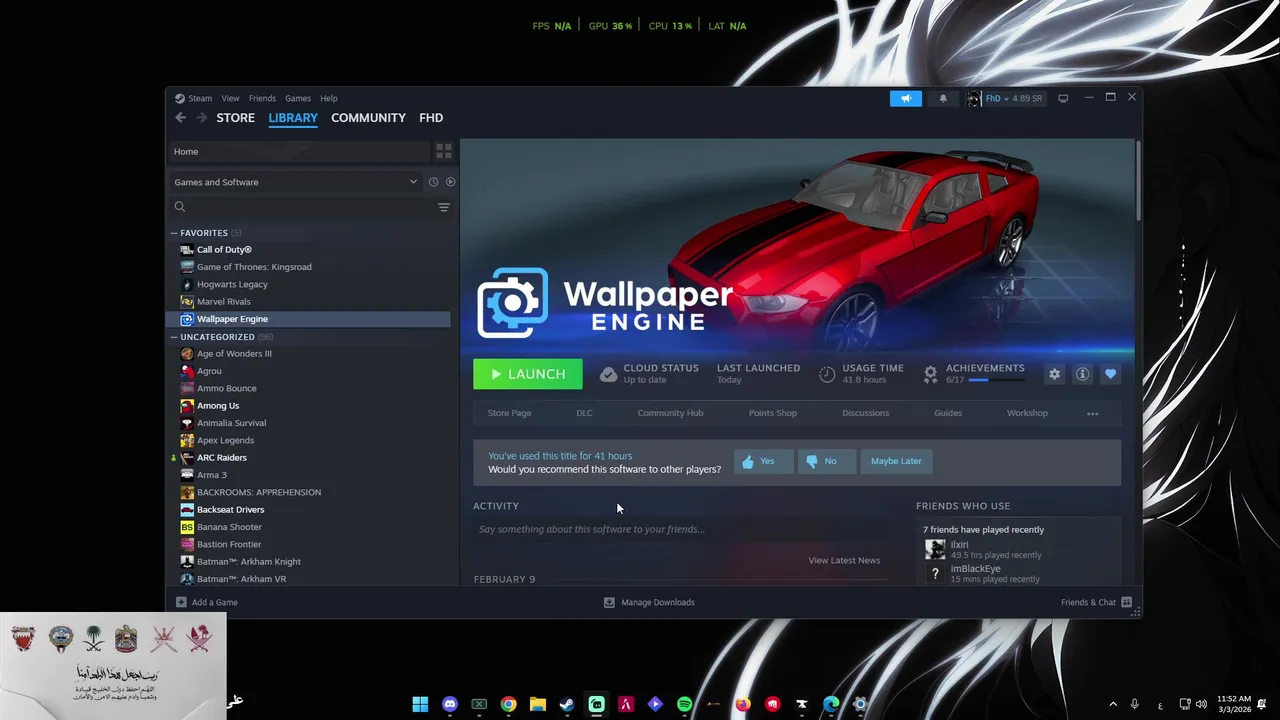1280x720 pixels.
Task: Open Manage Downloads
Action: click(649, 602)
